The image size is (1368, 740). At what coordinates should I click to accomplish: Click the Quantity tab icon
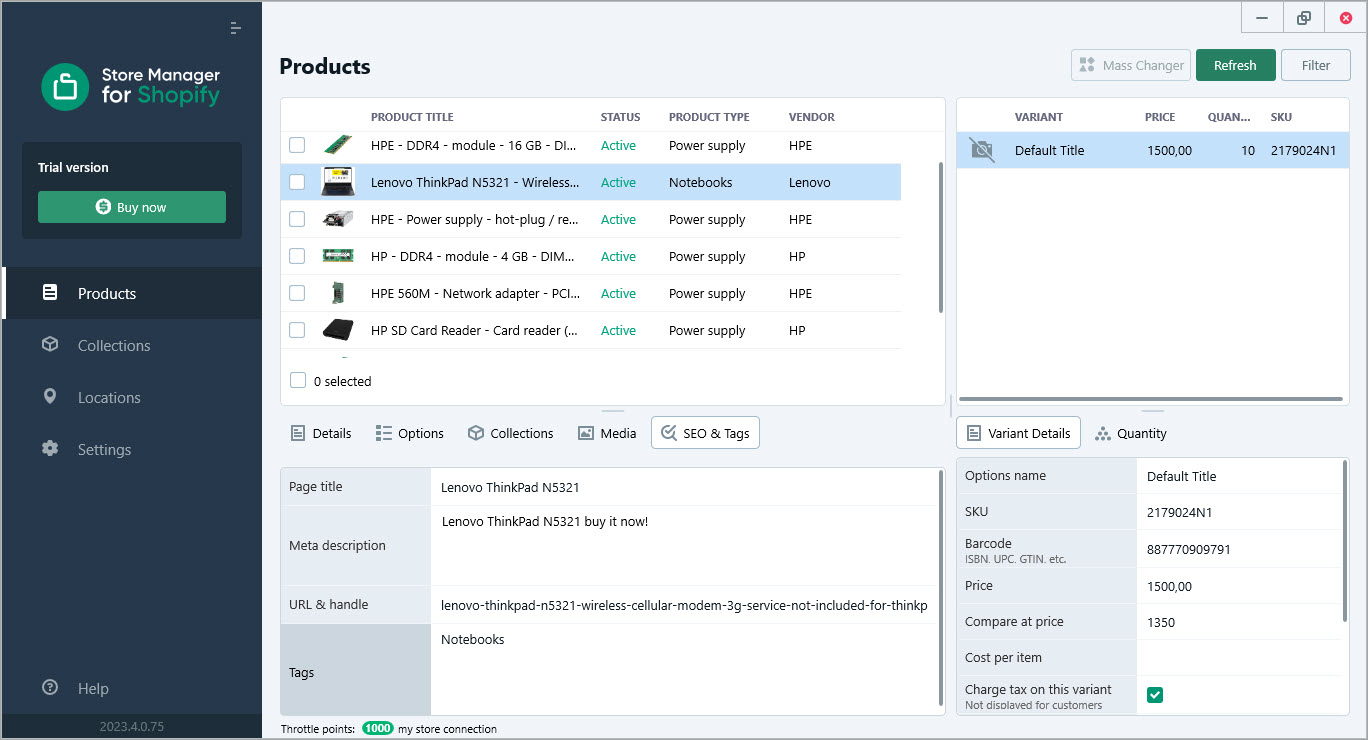(x=1103, y=434)
